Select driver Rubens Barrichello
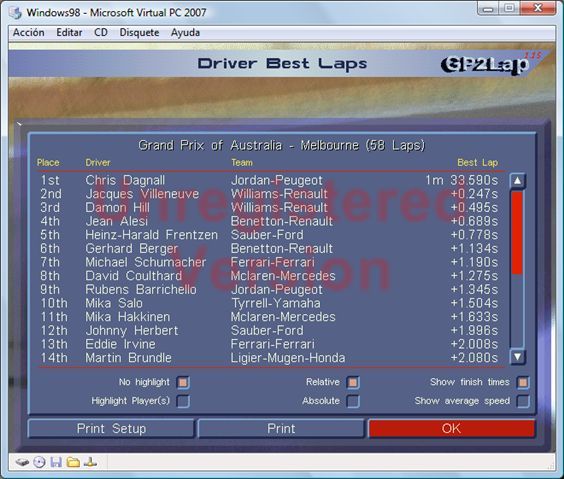 coord(141,289)
